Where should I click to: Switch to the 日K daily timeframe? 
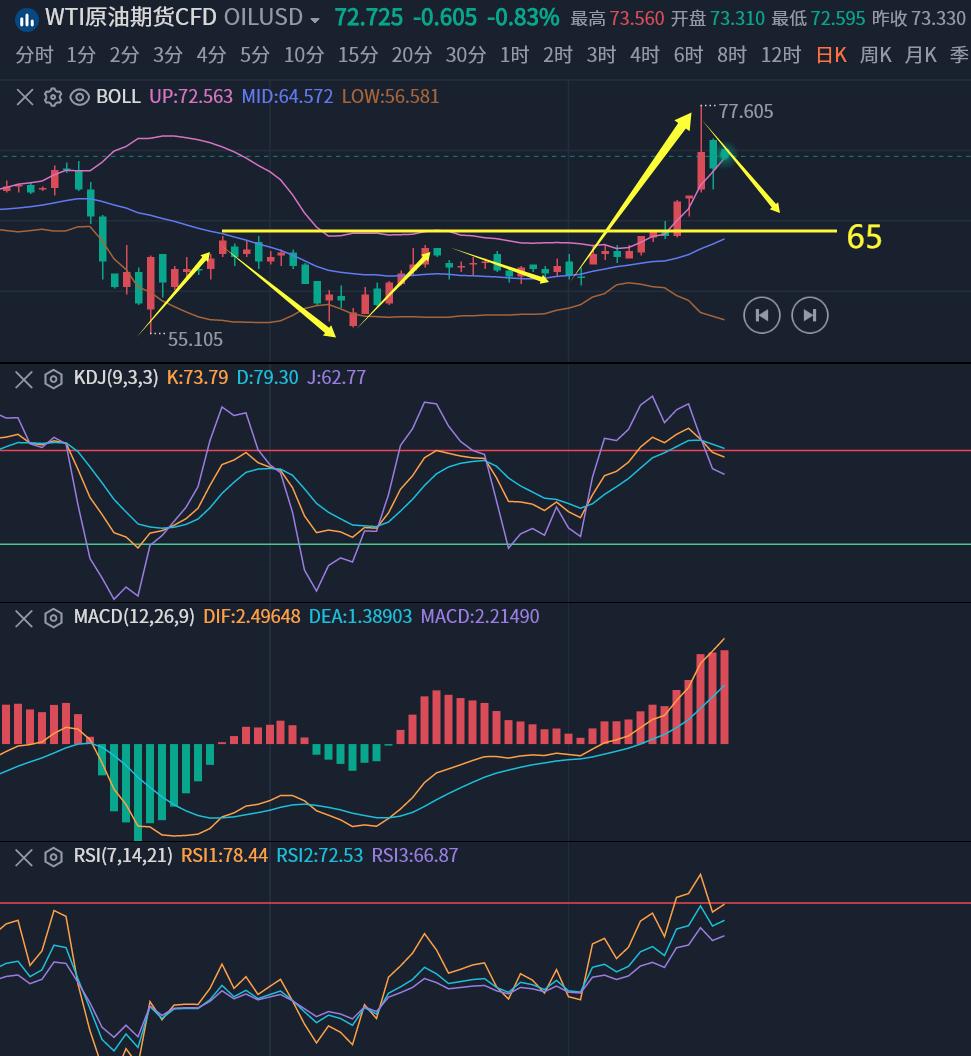pos(831,55)
